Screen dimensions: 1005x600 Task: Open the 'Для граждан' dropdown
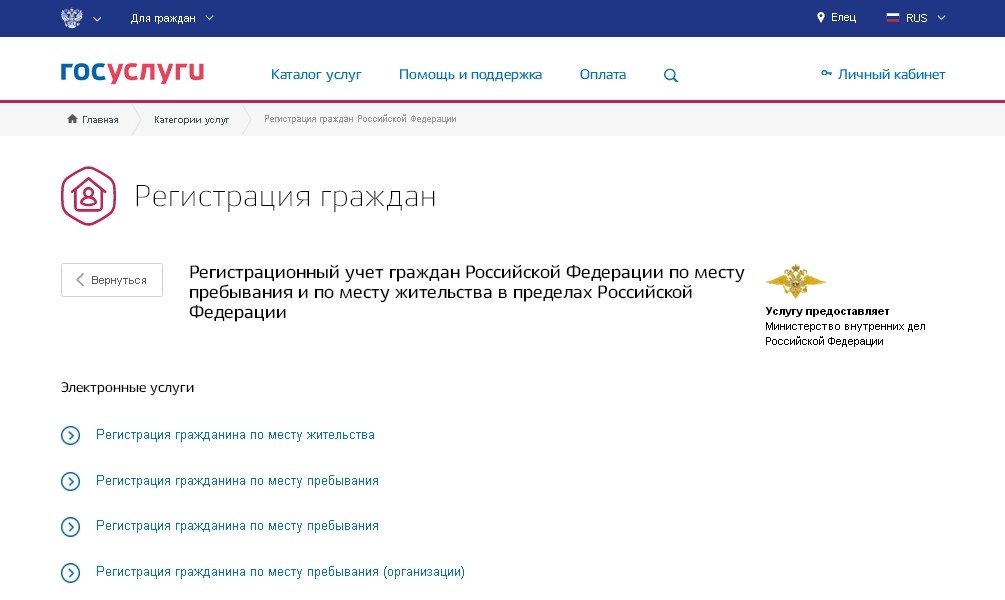click(172, 18)
